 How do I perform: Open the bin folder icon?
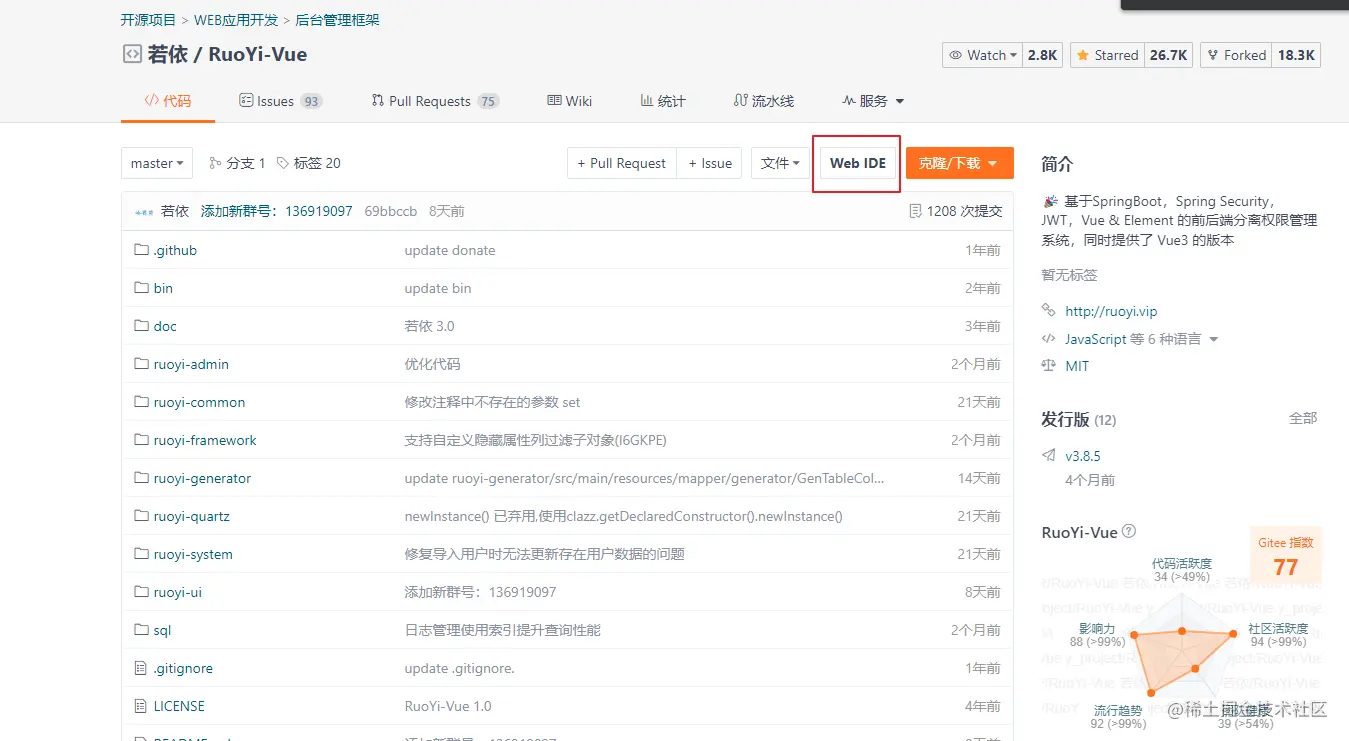(x=141, y=288)
